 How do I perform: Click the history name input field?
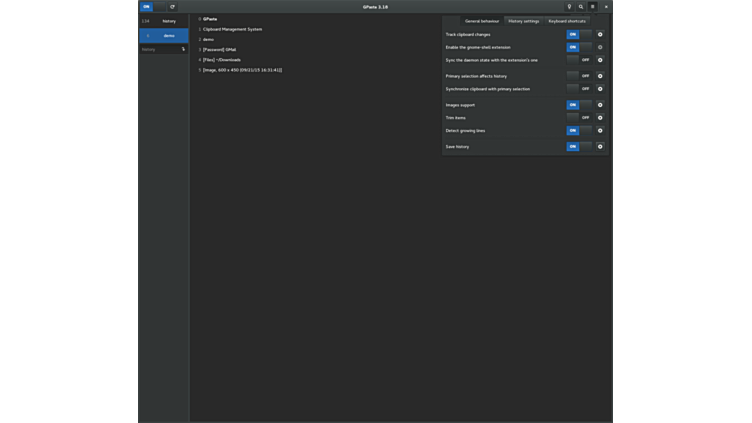pos(158,49)
